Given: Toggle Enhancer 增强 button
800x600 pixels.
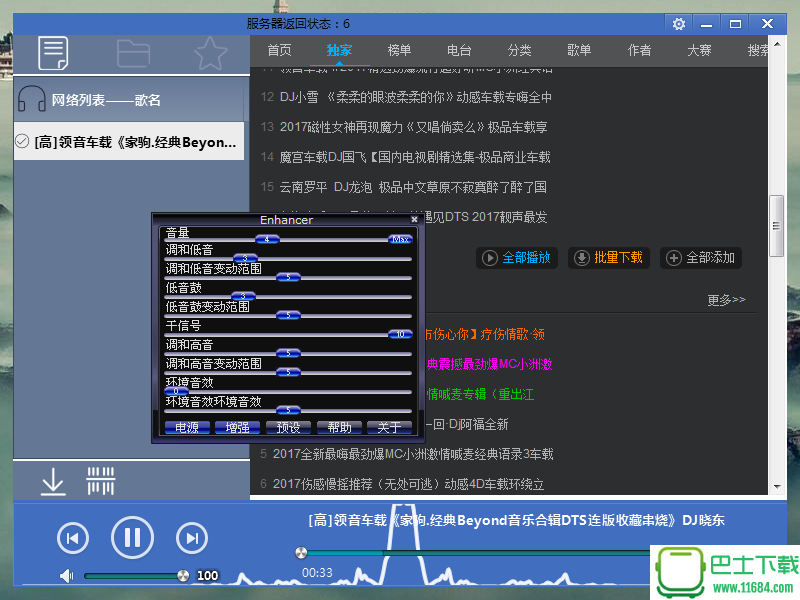Looking at the screenshot, I should [x=237, y=427].
